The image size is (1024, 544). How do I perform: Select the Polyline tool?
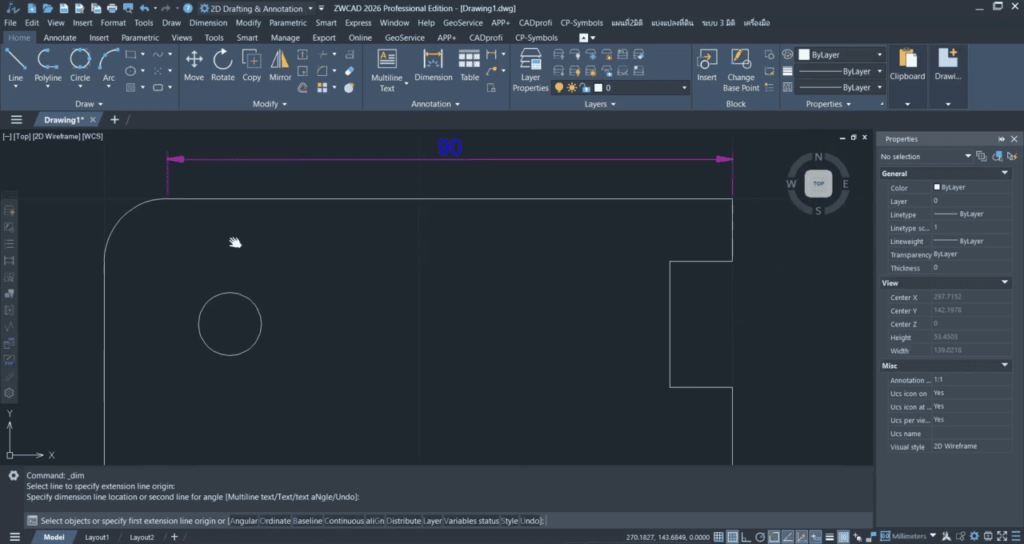point(48,65)
